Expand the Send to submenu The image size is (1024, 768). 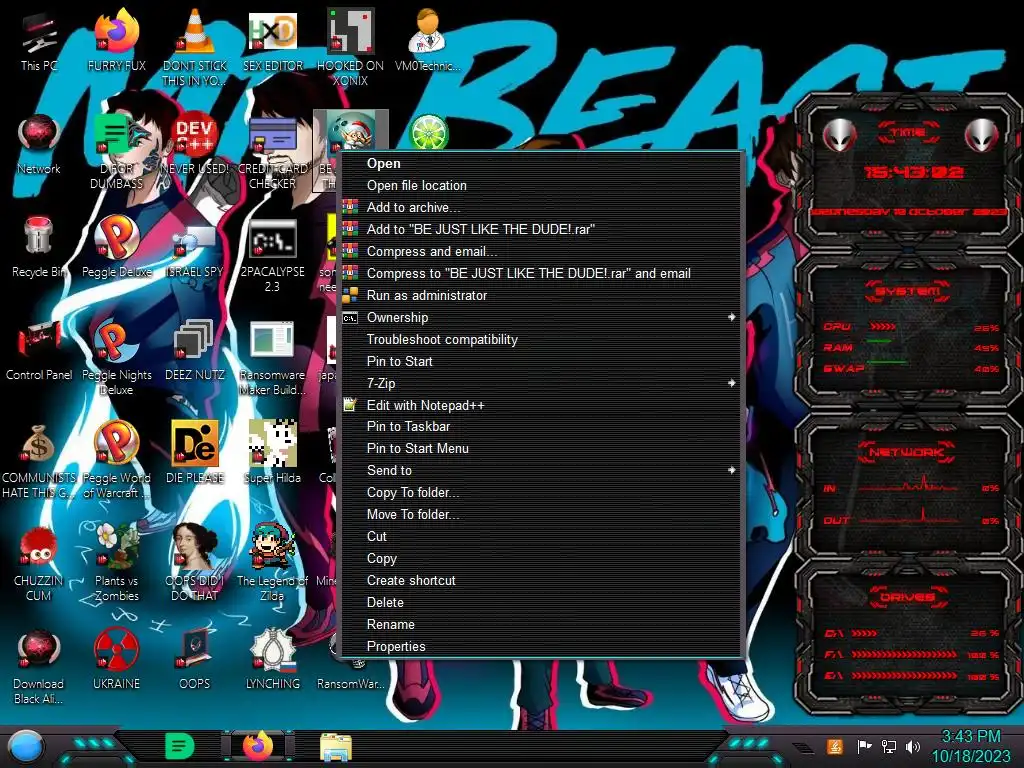coord(541,470)
